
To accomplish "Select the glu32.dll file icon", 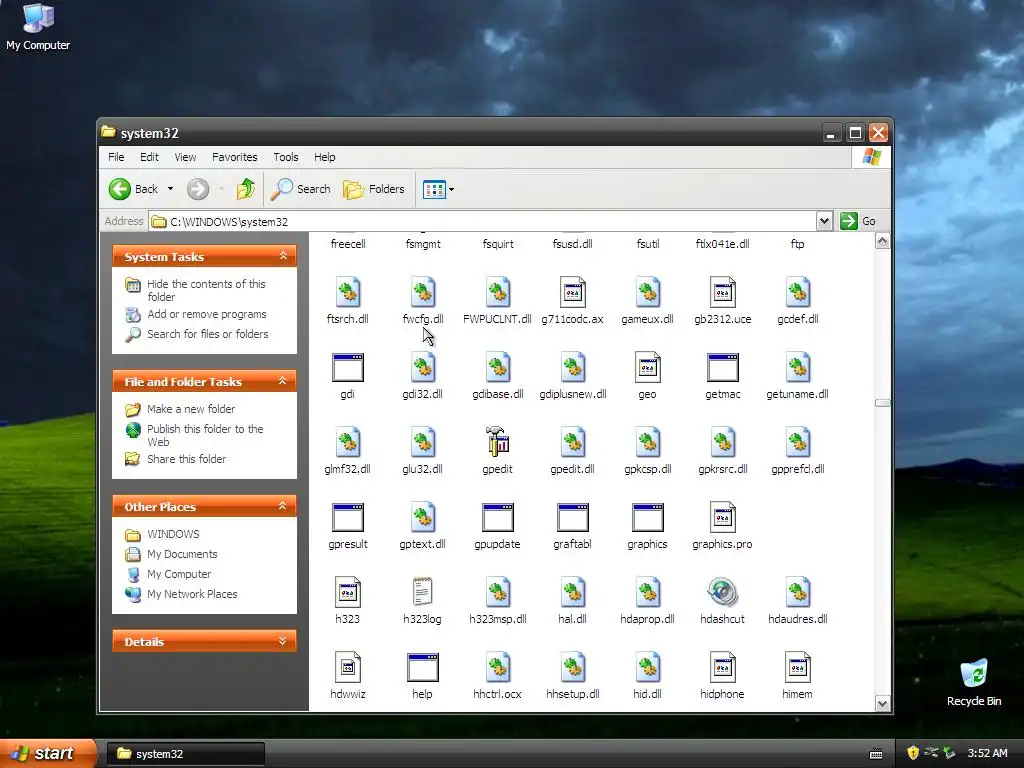I will point(423,442).
